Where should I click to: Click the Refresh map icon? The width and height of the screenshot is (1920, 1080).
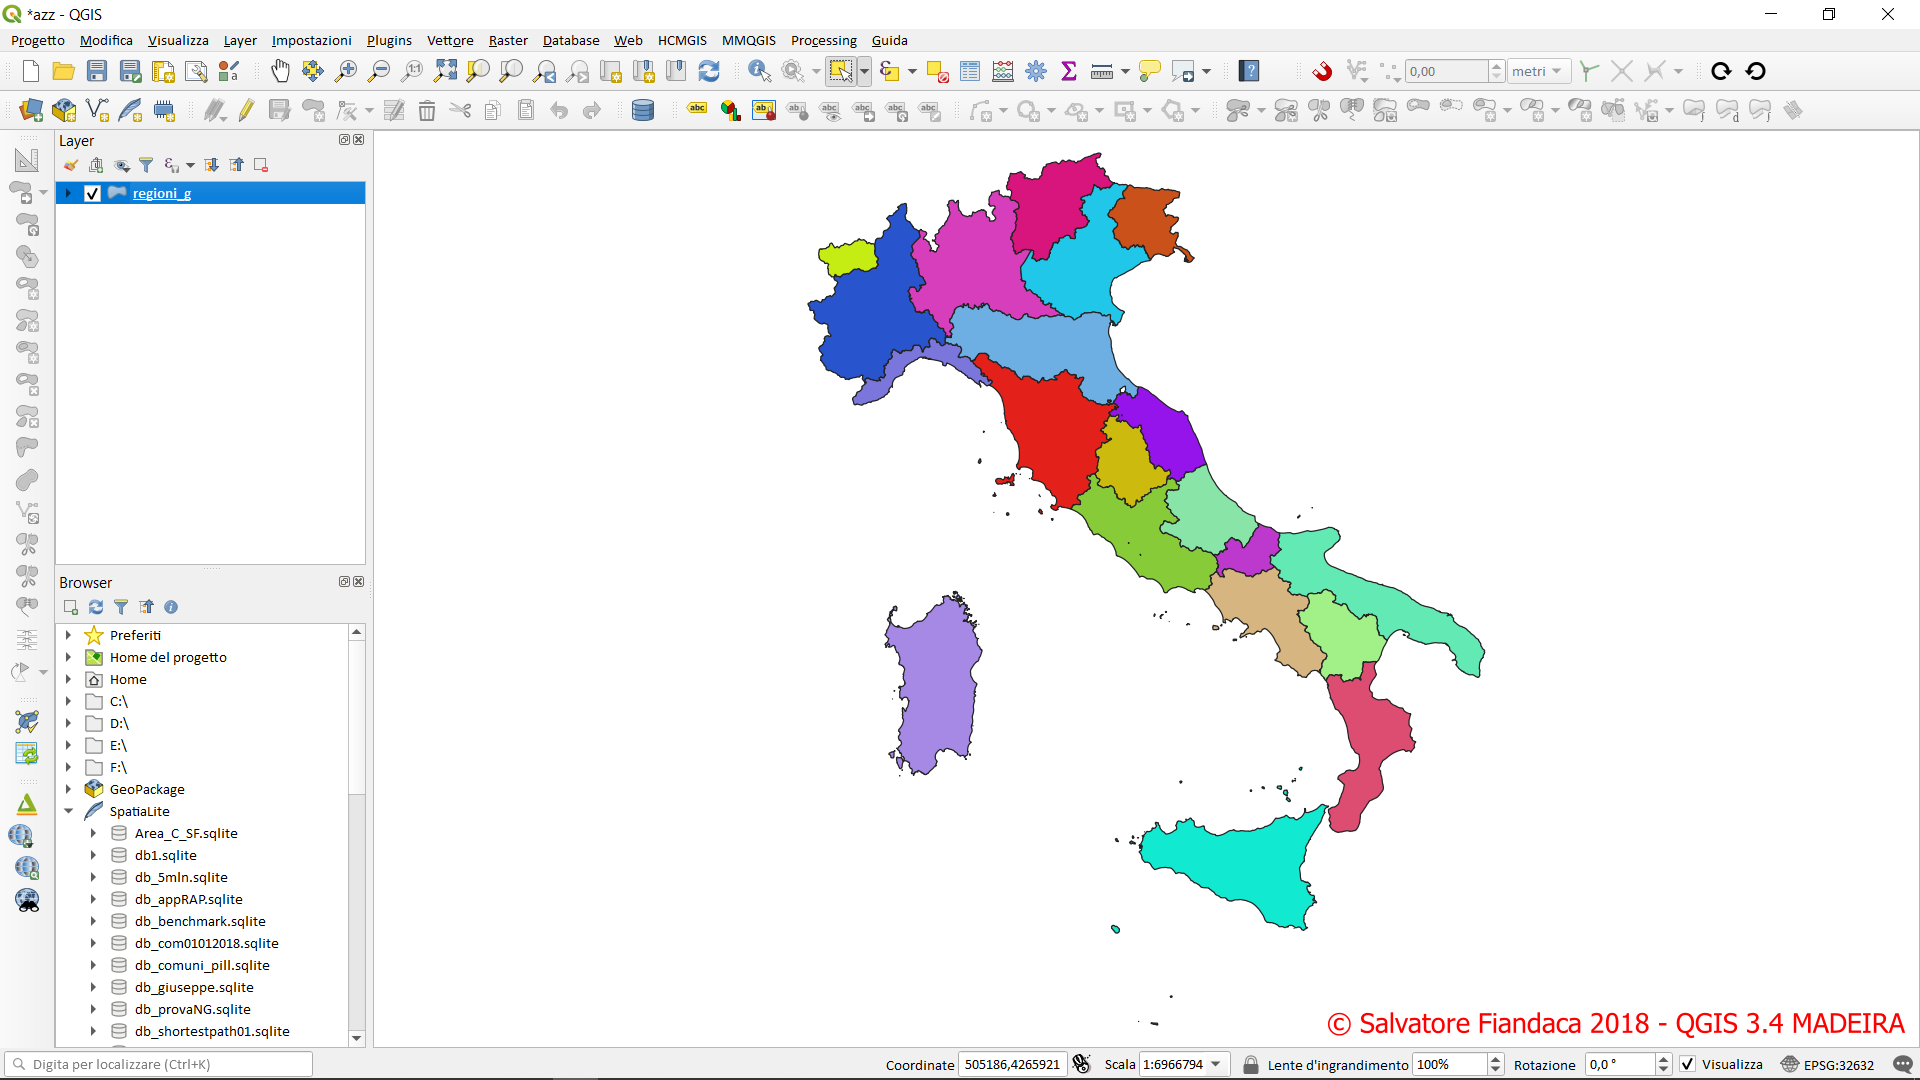pyautogui.click(x=709, y=71)
